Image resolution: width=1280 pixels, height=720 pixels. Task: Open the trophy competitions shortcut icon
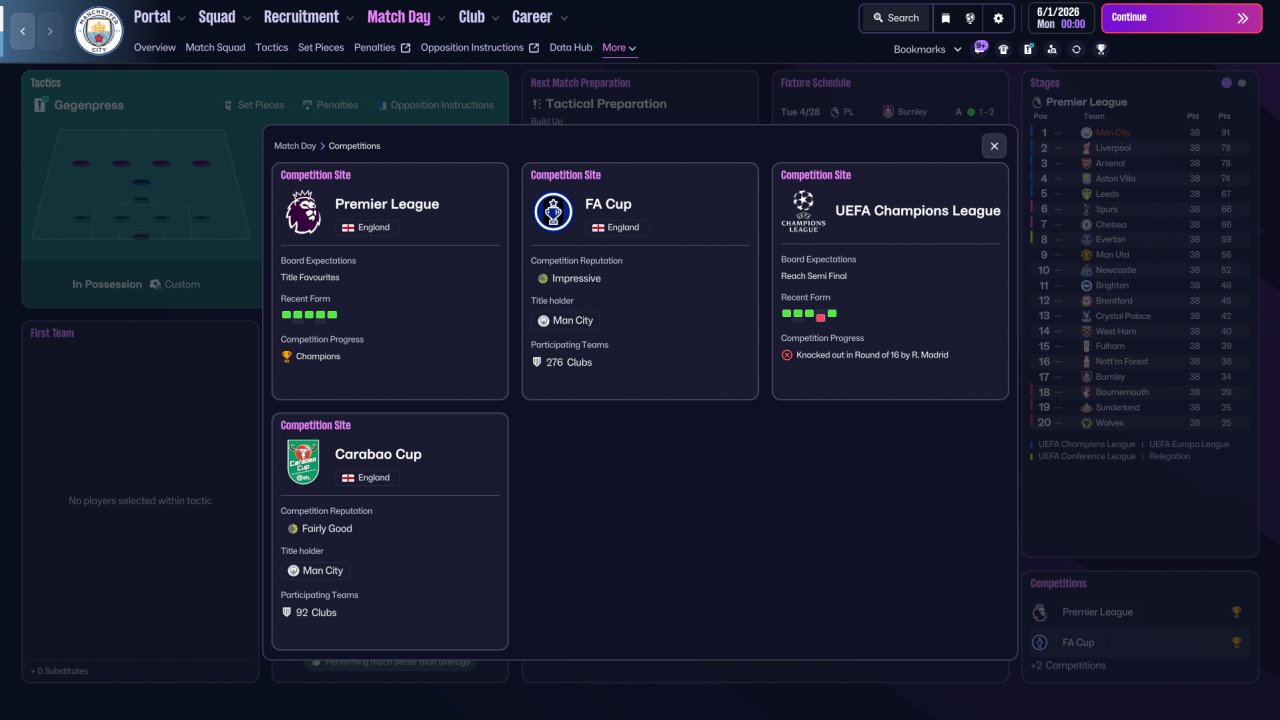1101,49
